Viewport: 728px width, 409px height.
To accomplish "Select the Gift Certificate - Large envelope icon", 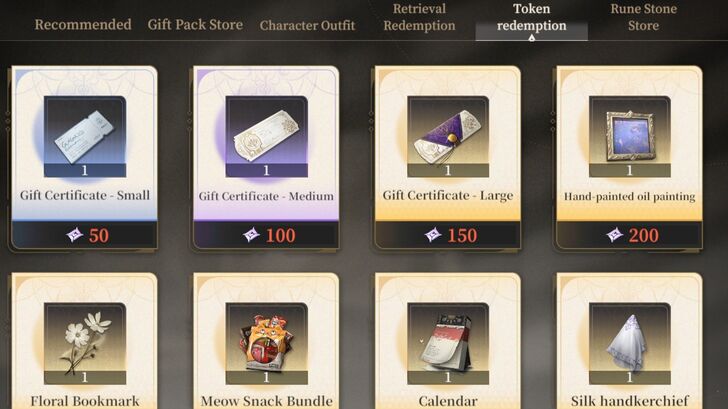I will pyautogui.click(x=448, y=136).
